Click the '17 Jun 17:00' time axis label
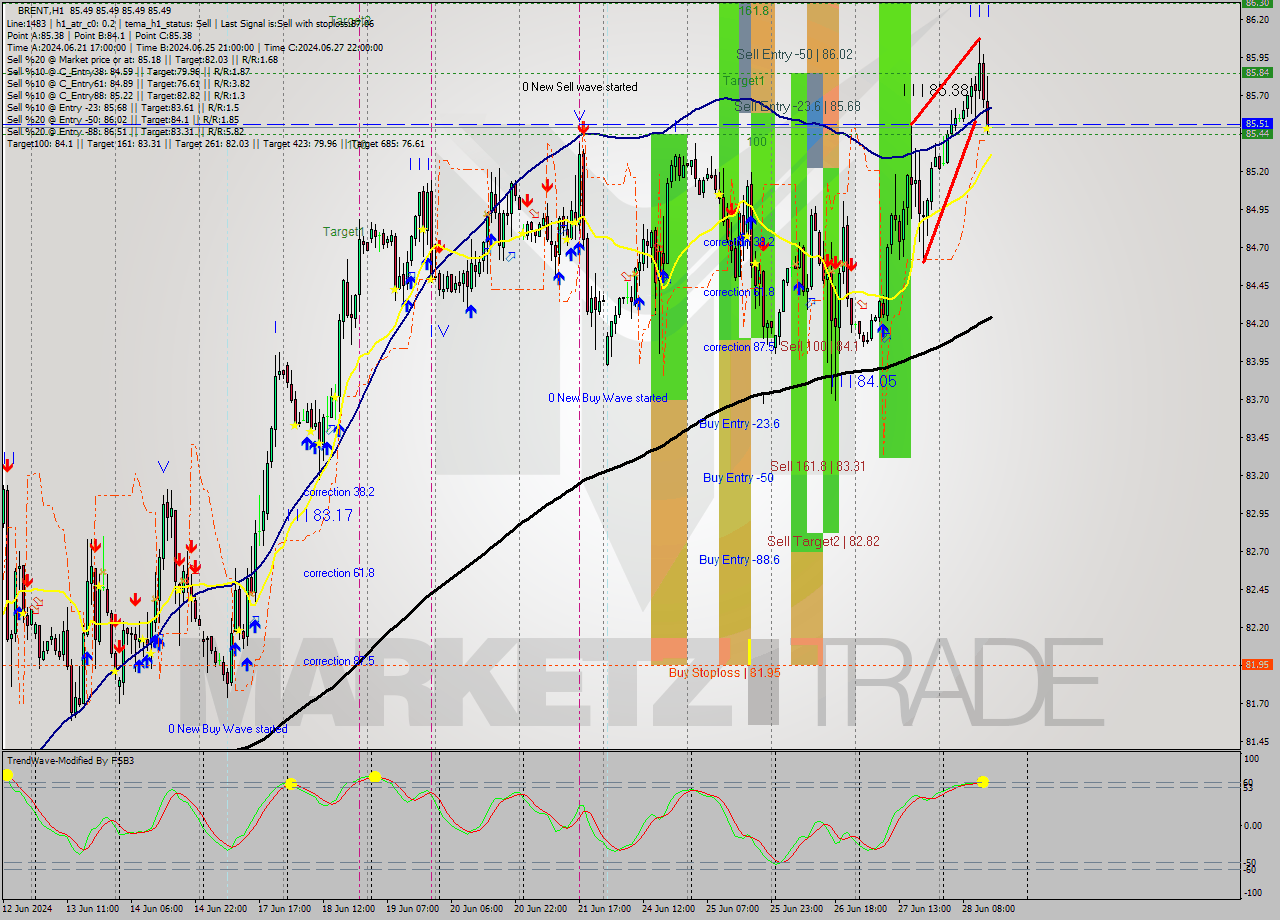The height and width of the screenshot is (920, 1280). 284,909
